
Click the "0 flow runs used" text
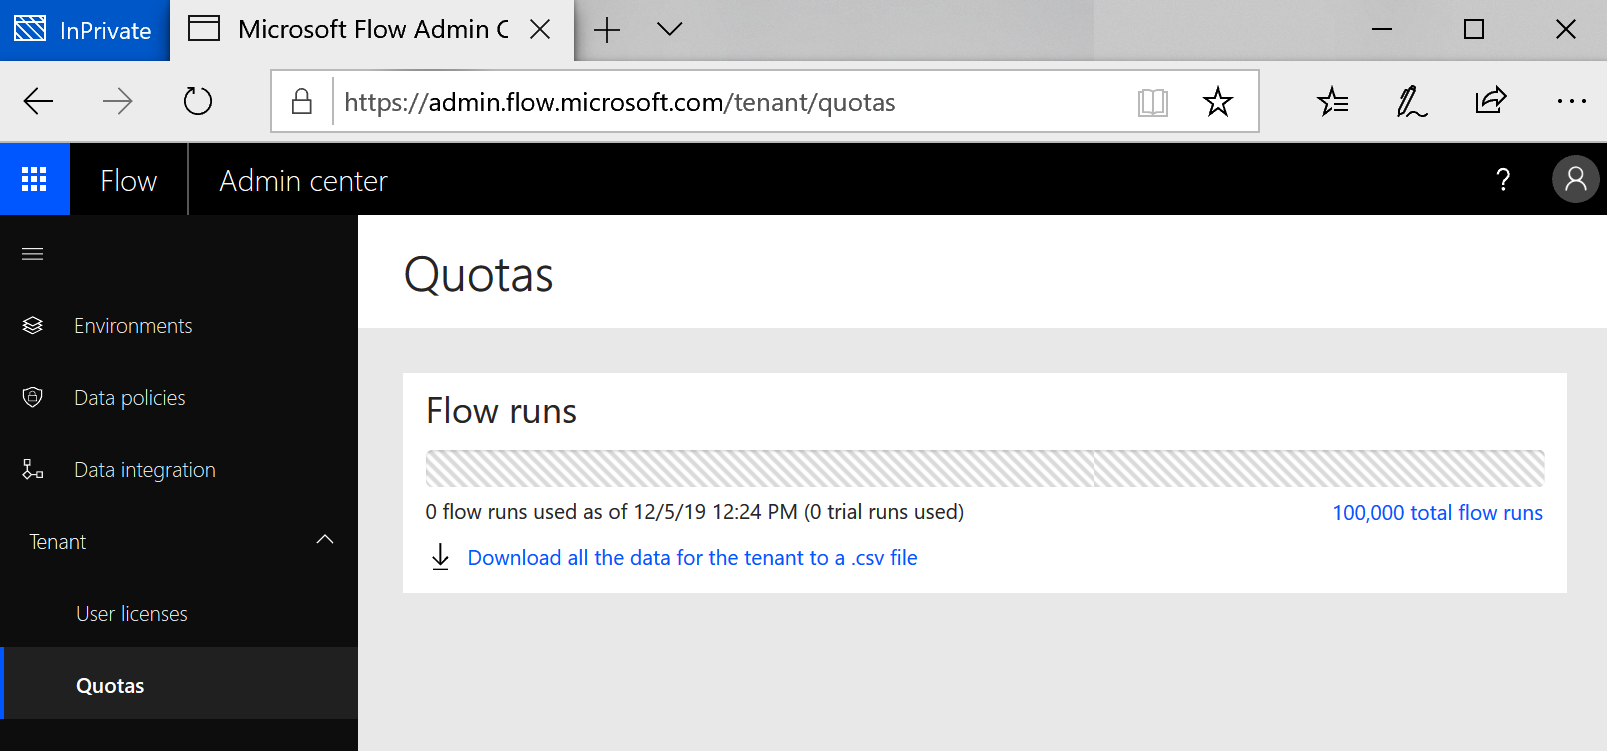(x=694, y=512)
